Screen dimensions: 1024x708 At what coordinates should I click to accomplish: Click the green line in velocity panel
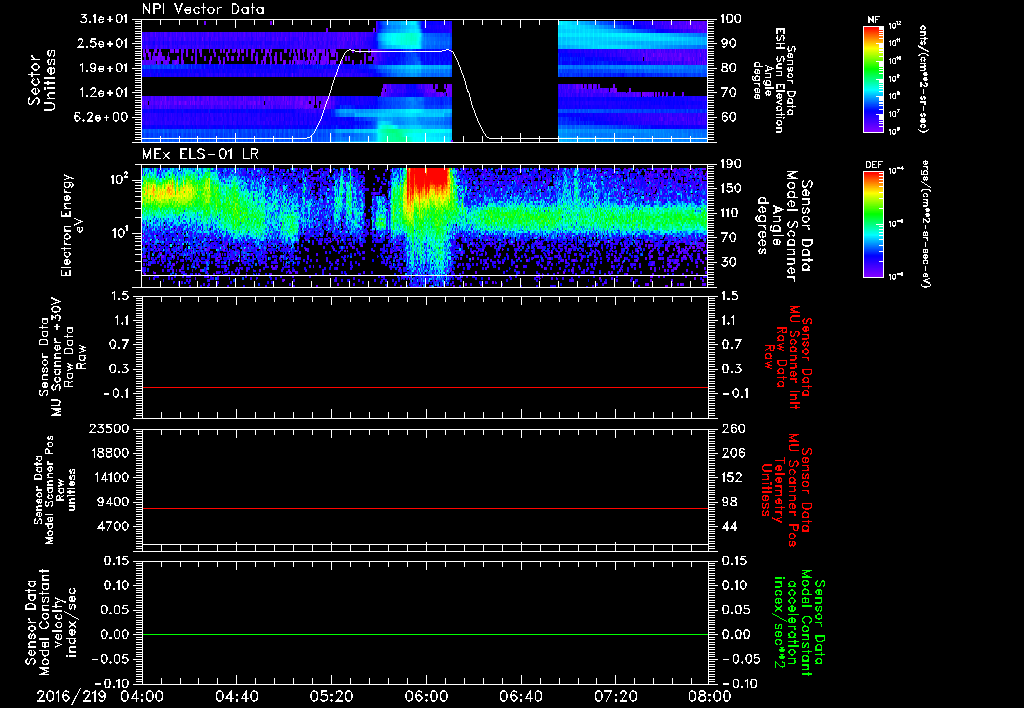coord(425,634)
